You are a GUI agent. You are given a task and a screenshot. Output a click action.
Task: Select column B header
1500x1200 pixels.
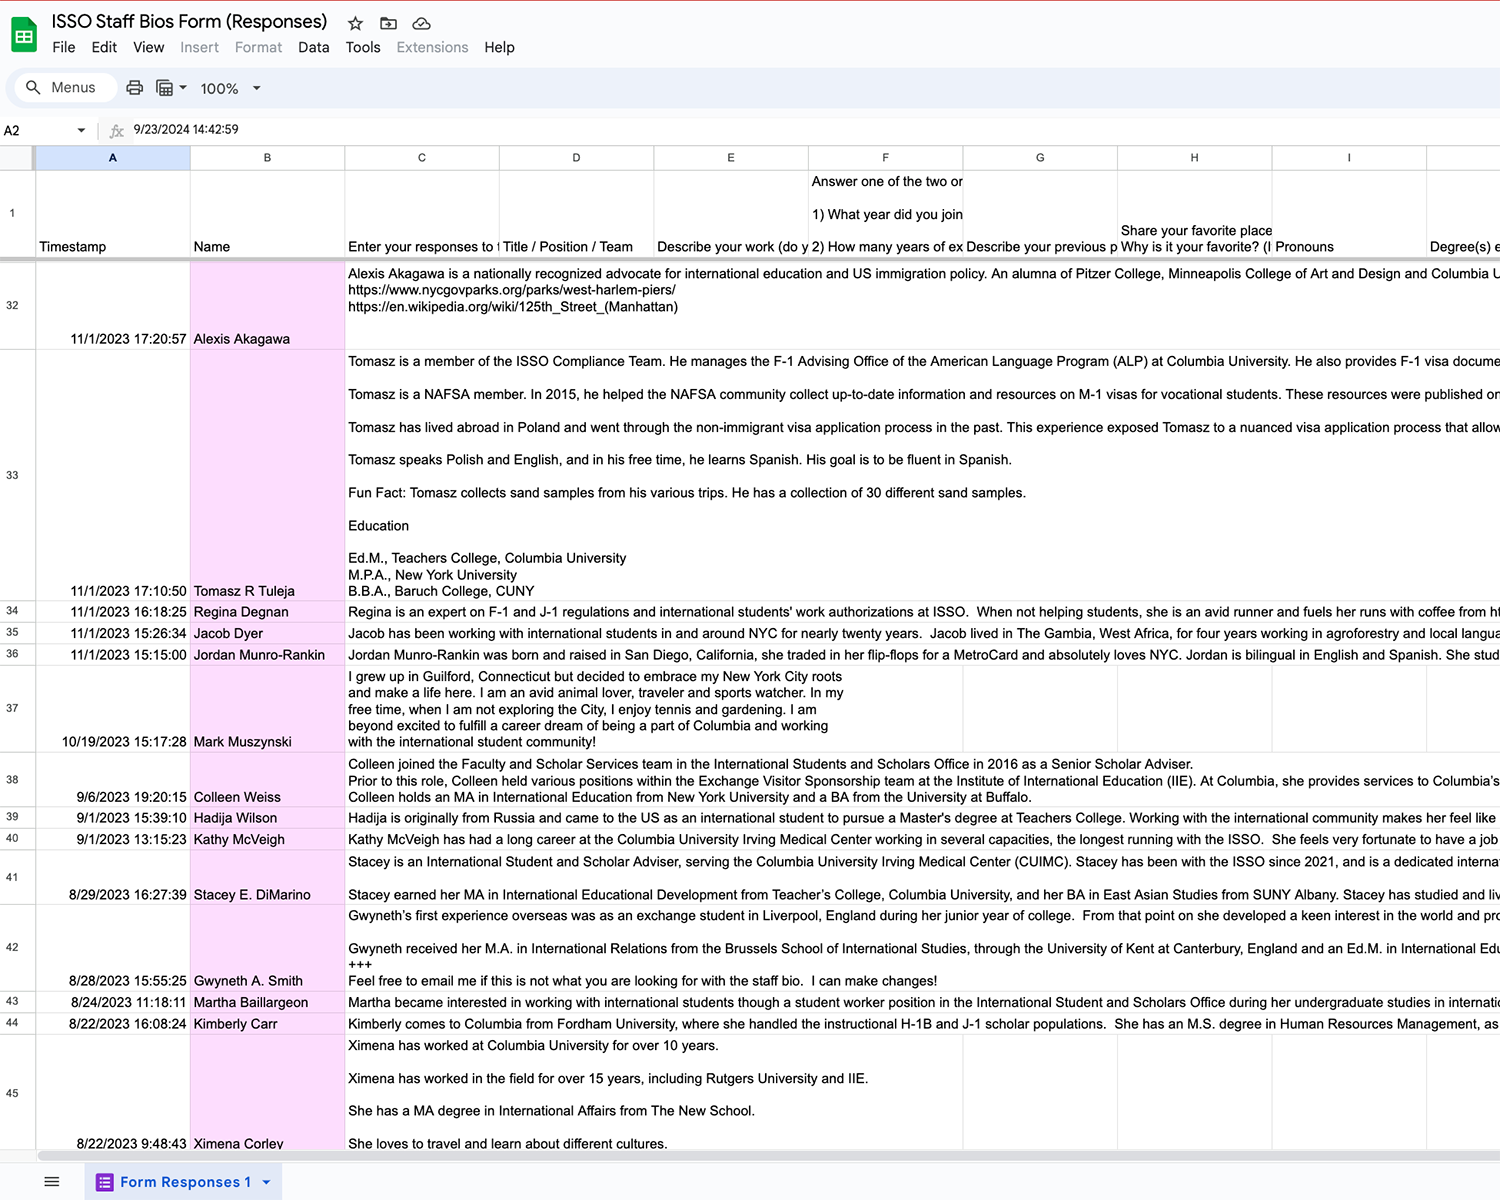tap(267, 158)
